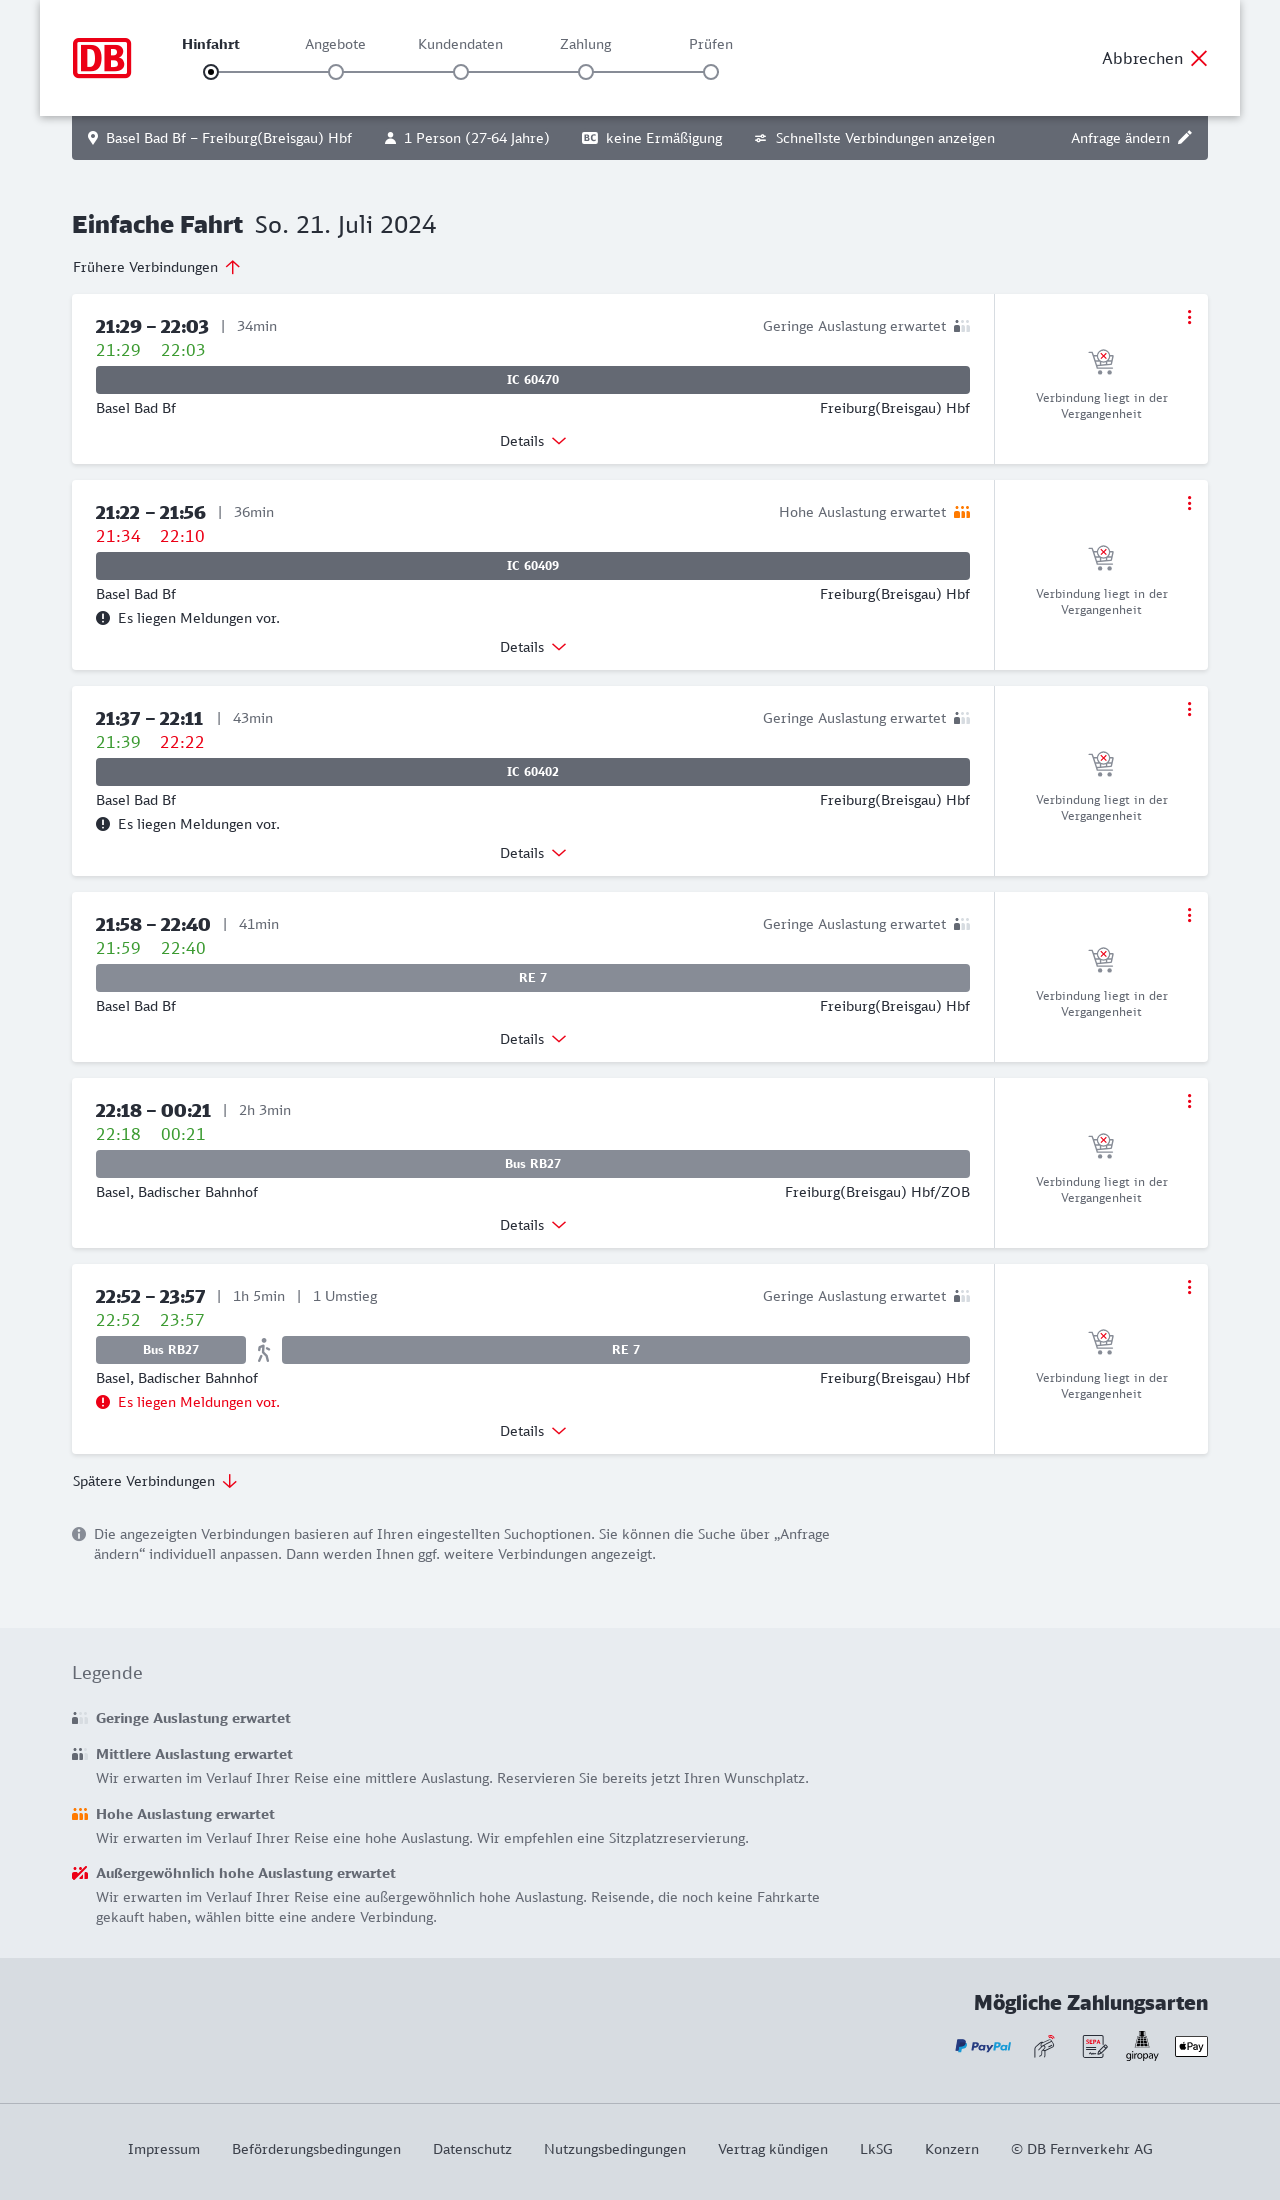Click the pencil icon beside Anfrage ändern

[1185, 138]
